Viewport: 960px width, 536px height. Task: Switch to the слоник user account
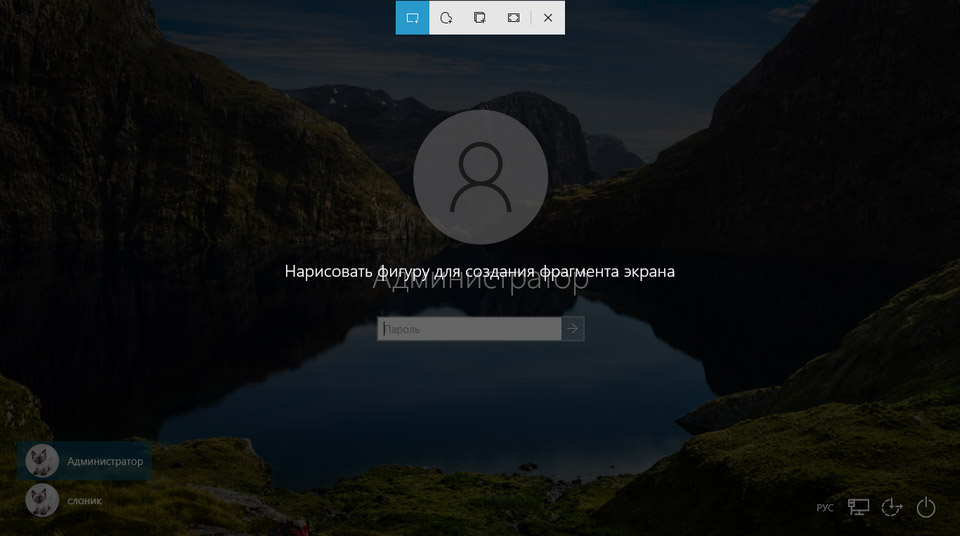click(x=84, y=499)
